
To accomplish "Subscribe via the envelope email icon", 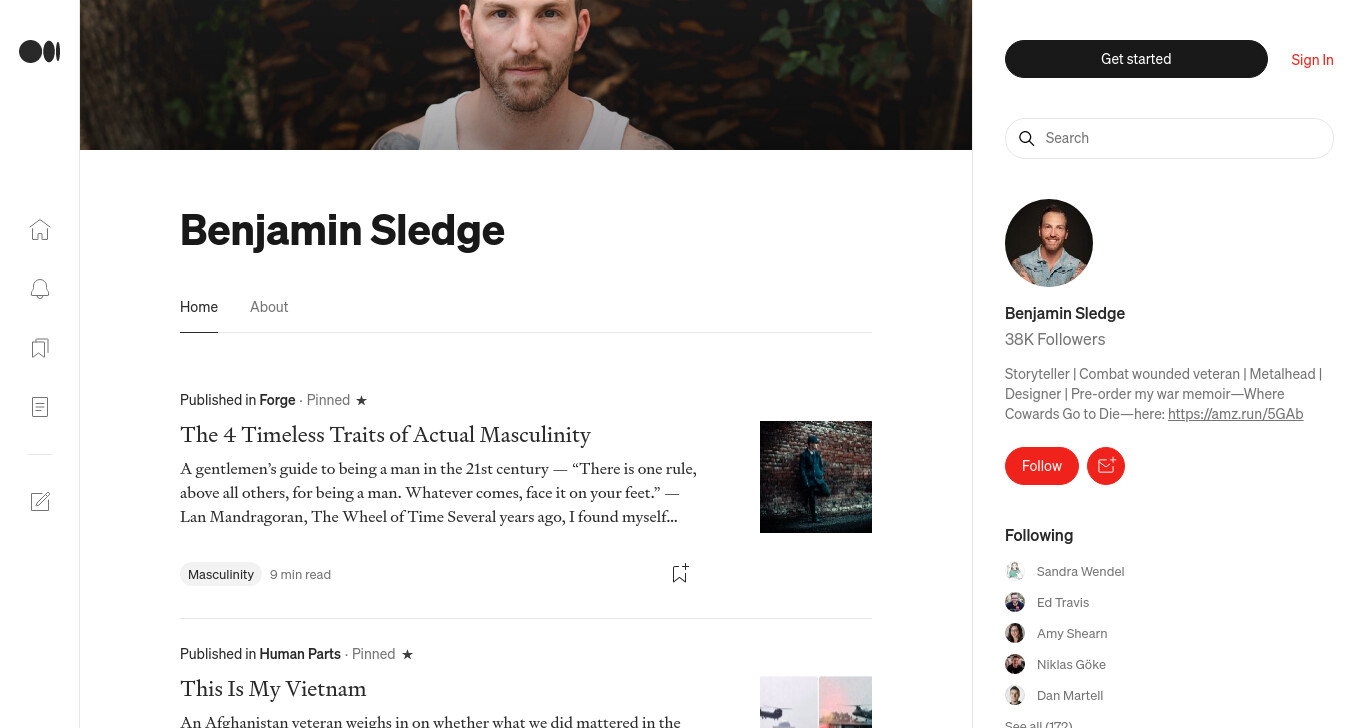I will coord(1106,466).
